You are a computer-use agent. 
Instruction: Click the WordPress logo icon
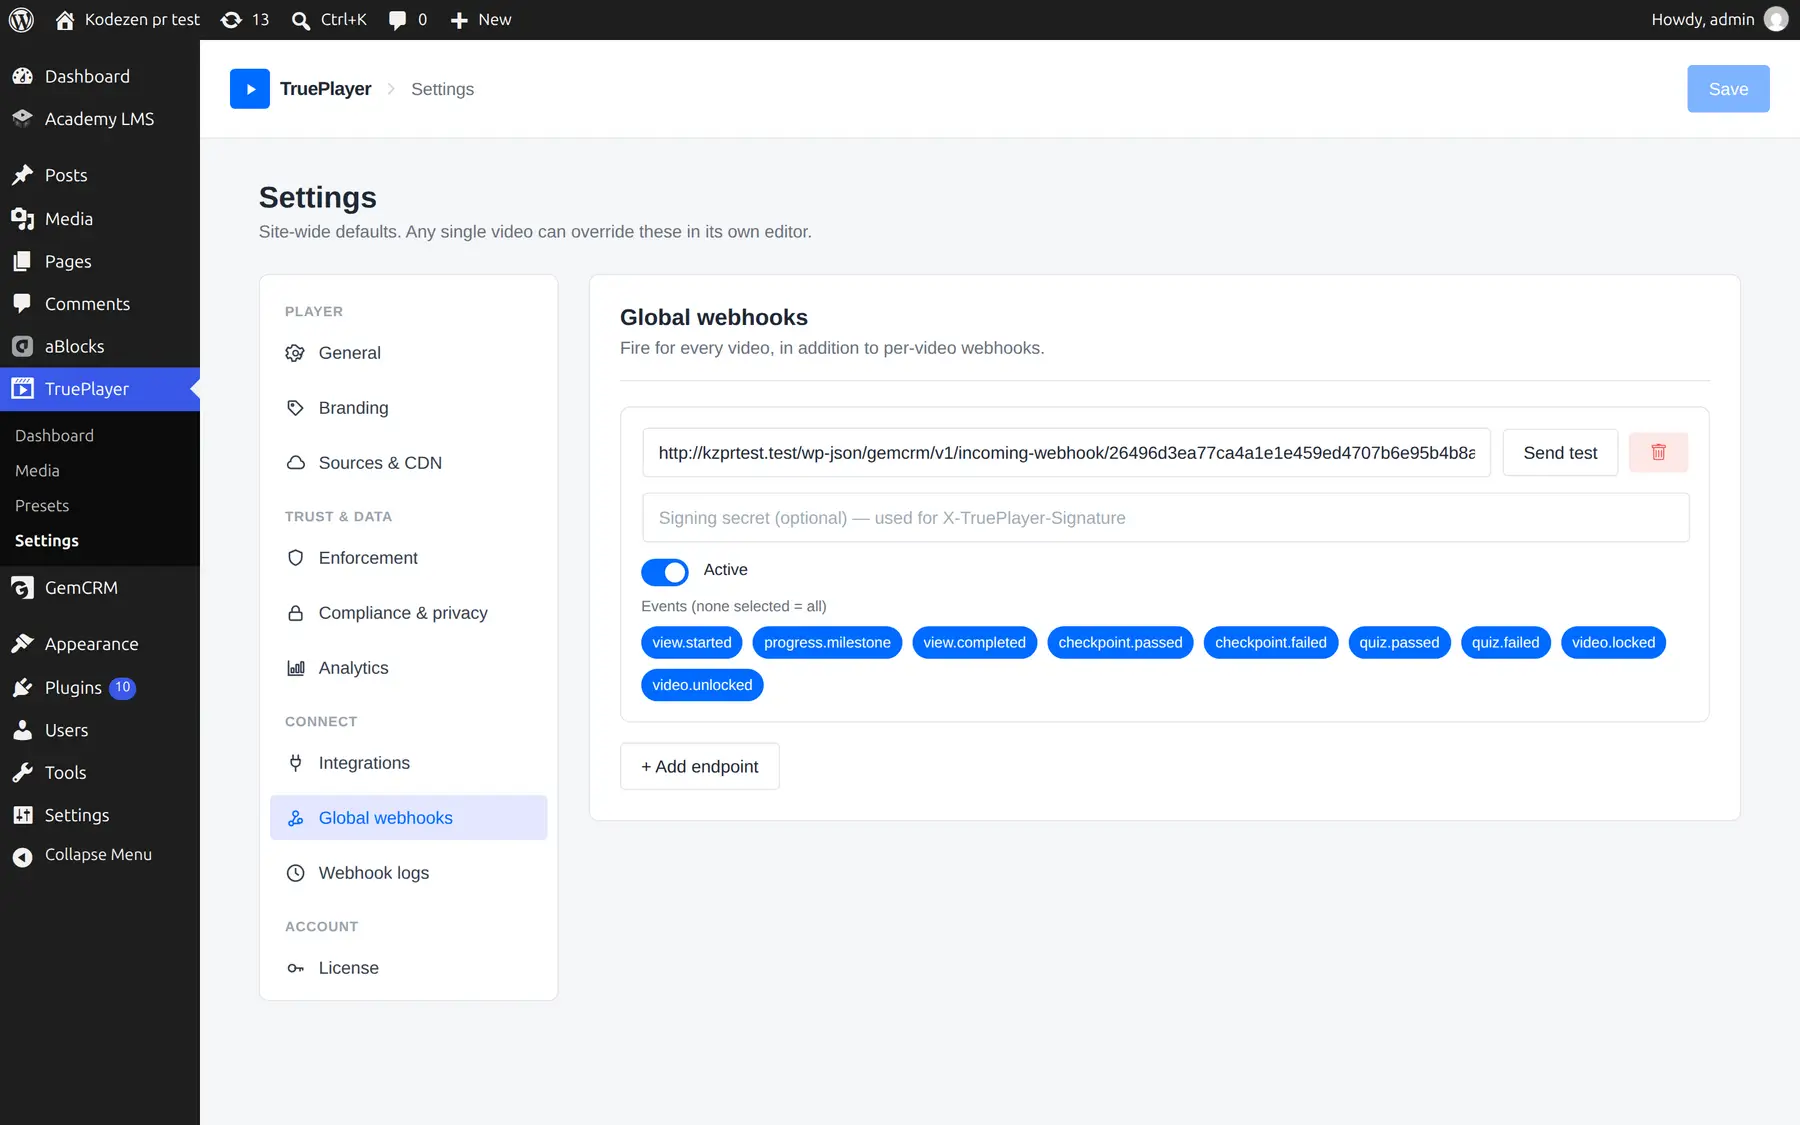coord(21,19)
